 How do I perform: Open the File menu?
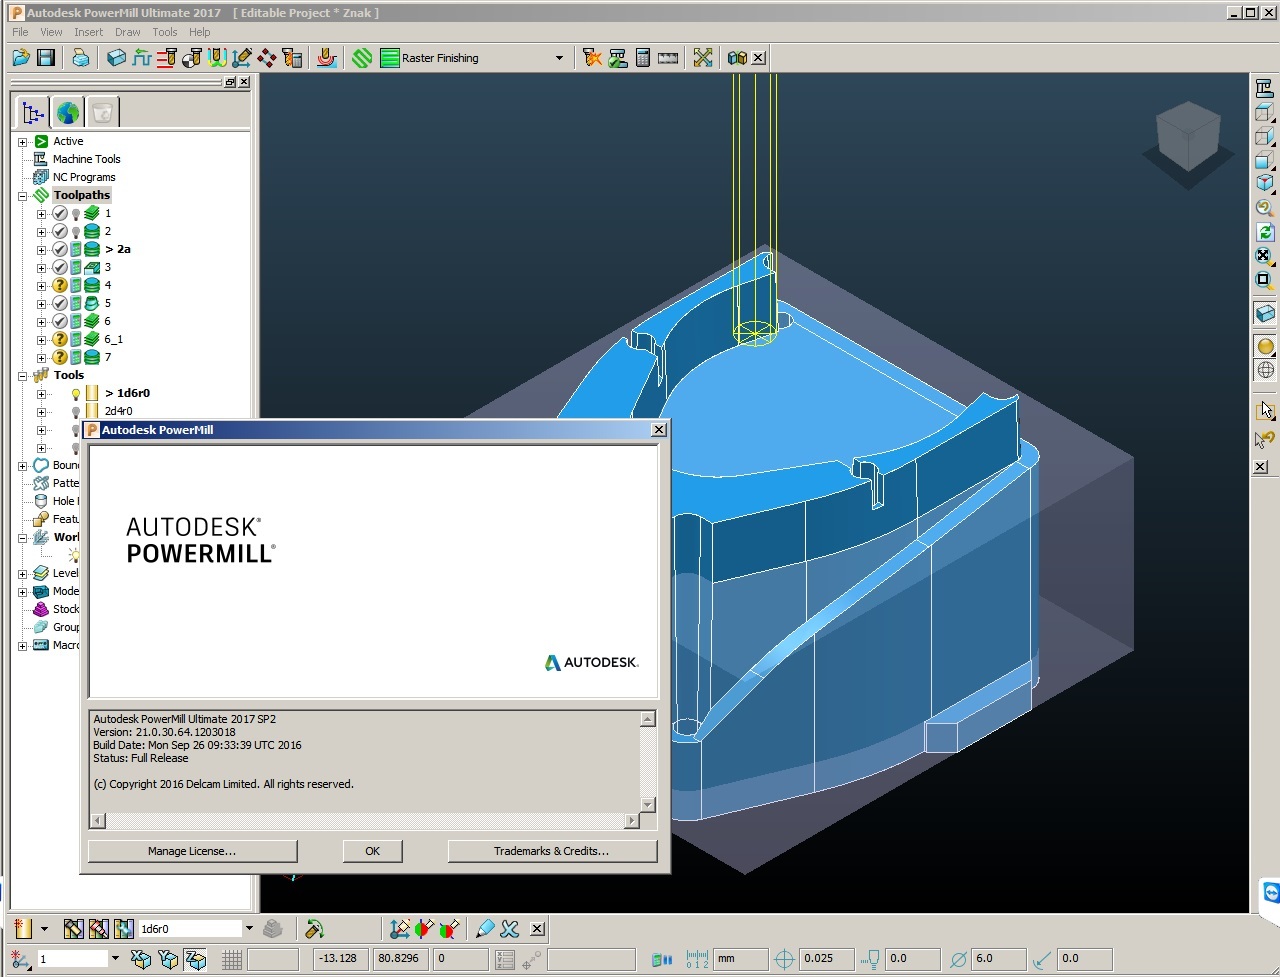20,32
